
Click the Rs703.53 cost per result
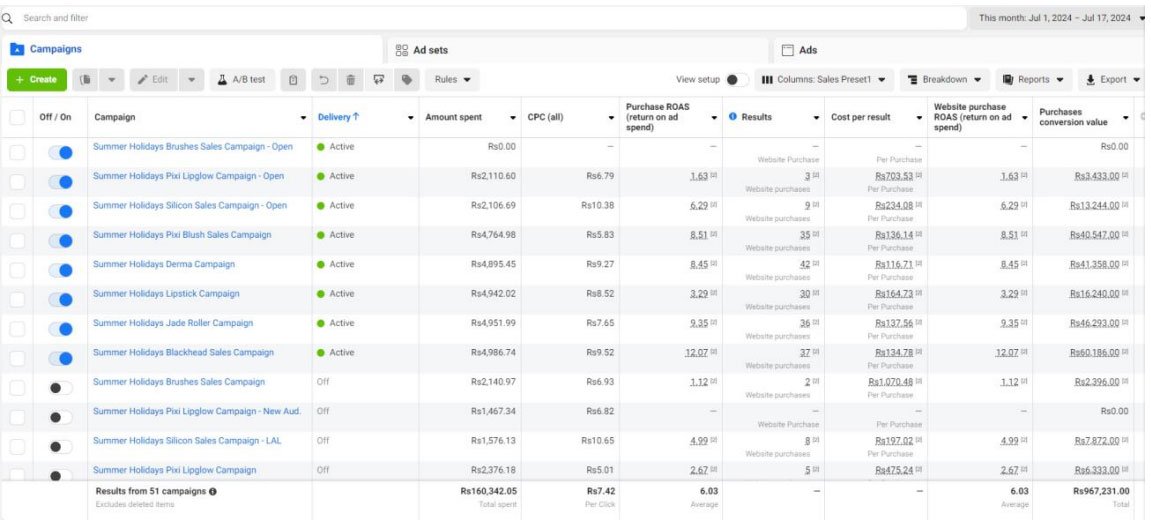click(894, 176)
